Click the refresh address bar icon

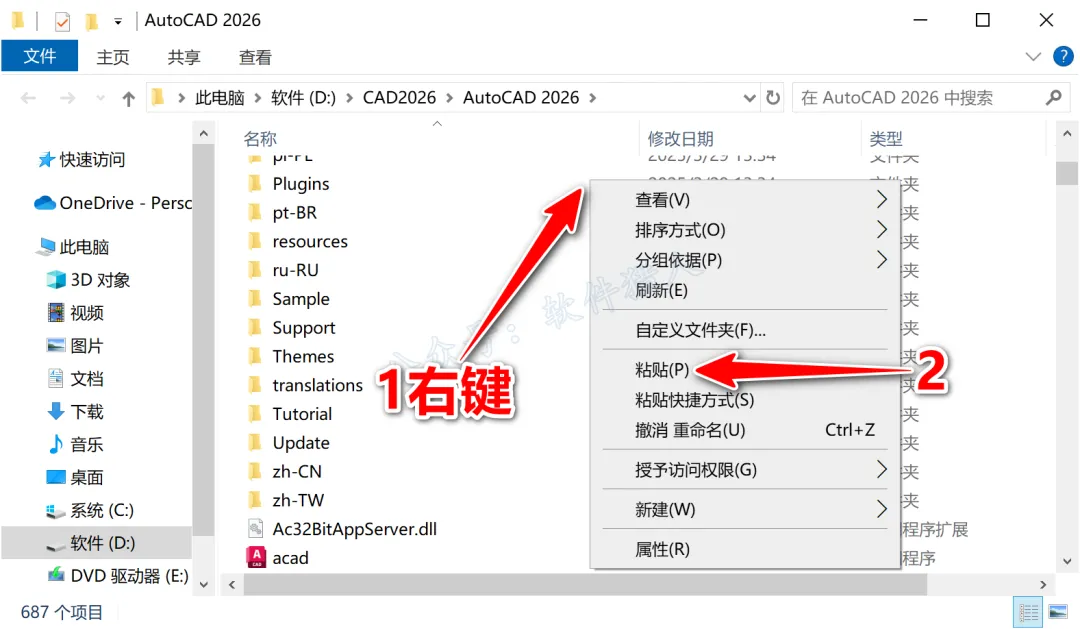click(773, 98)
